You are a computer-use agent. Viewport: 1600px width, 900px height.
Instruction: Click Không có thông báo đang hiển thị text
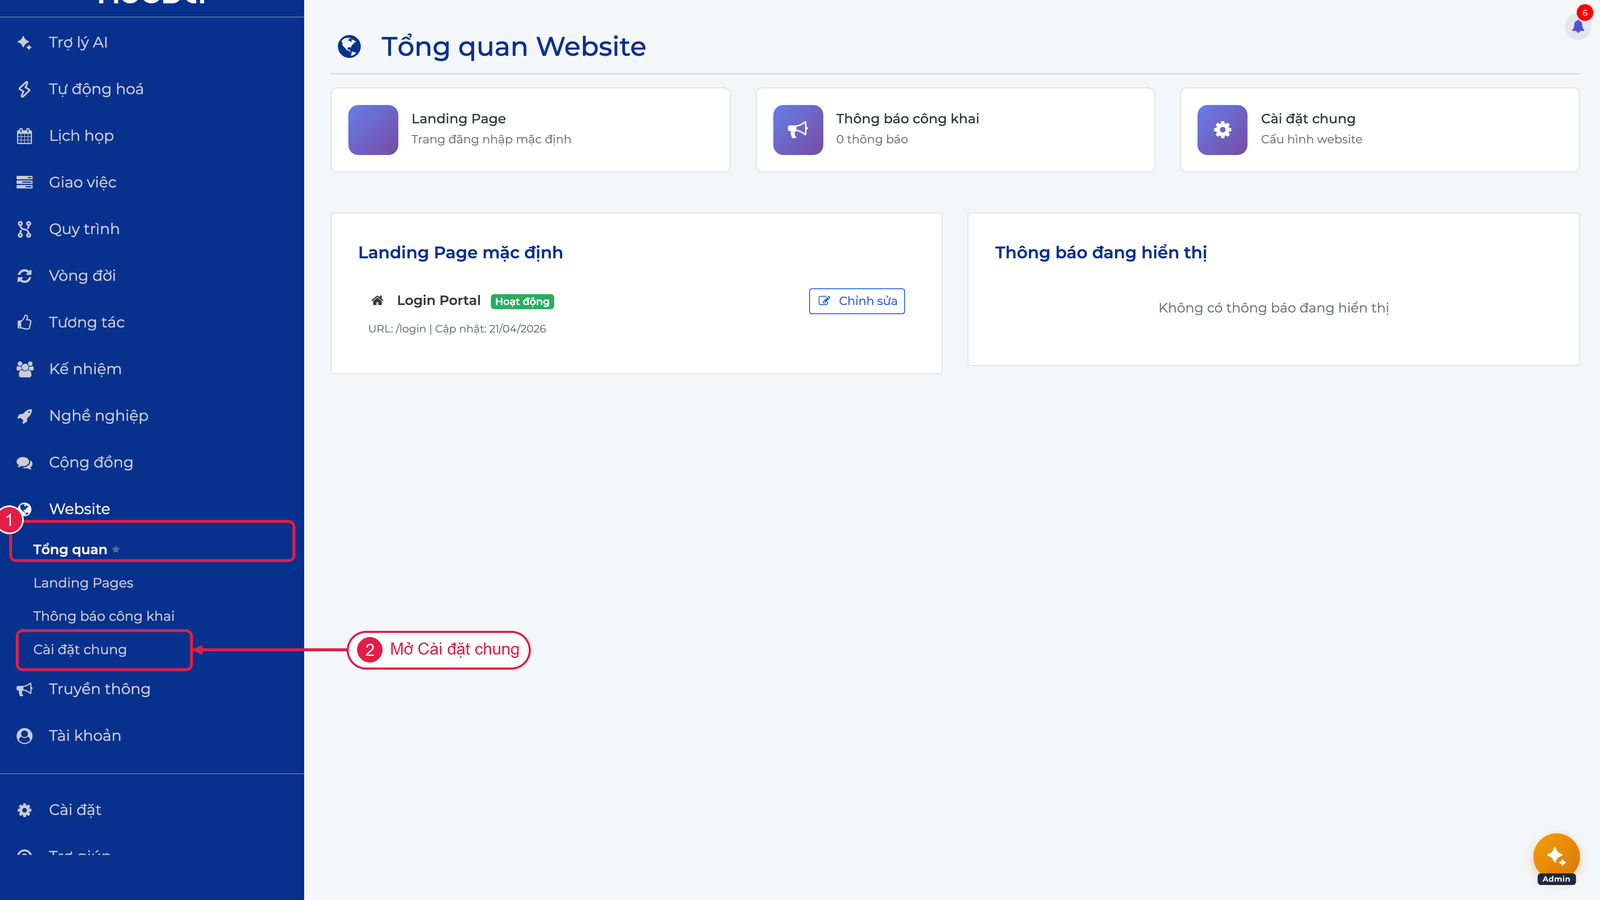(x=1274, y=308)
